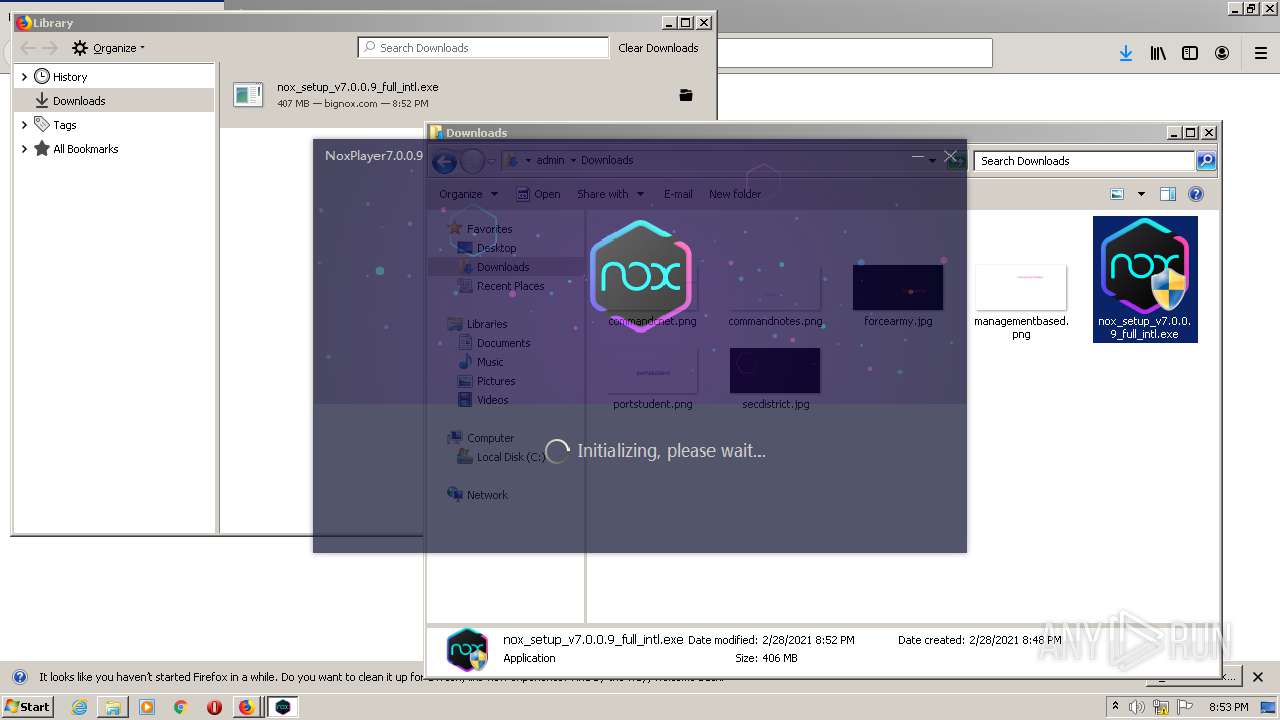Launch Chrome from the taskbar
Viewport: 1280px width, 720px height.
coord(180,707)
